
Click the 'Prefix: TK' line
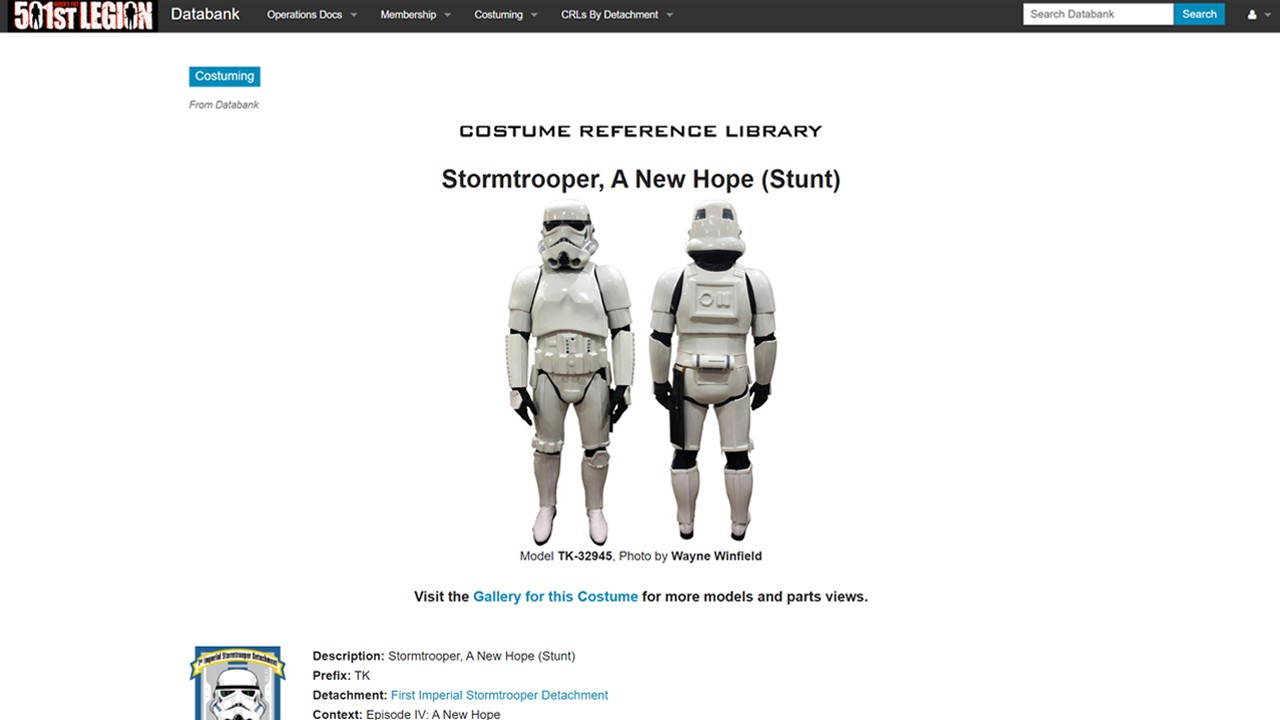point(341,676)
